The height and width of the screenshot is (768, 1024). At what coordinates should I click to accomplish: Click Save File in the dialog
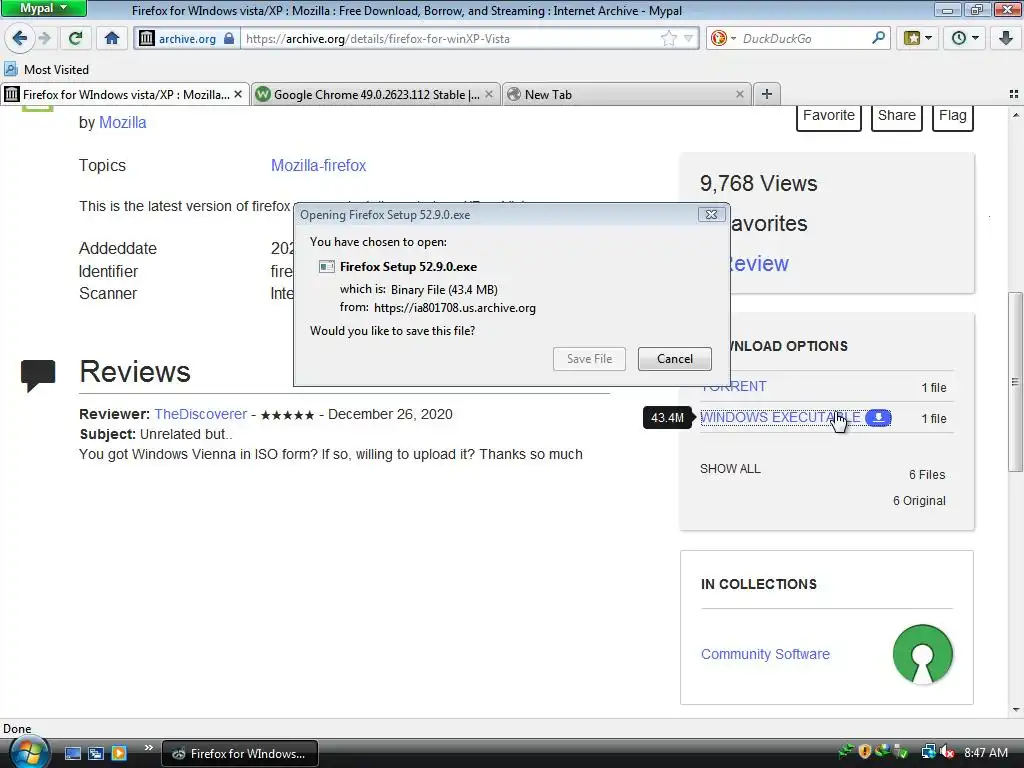(x=589, y=359)
